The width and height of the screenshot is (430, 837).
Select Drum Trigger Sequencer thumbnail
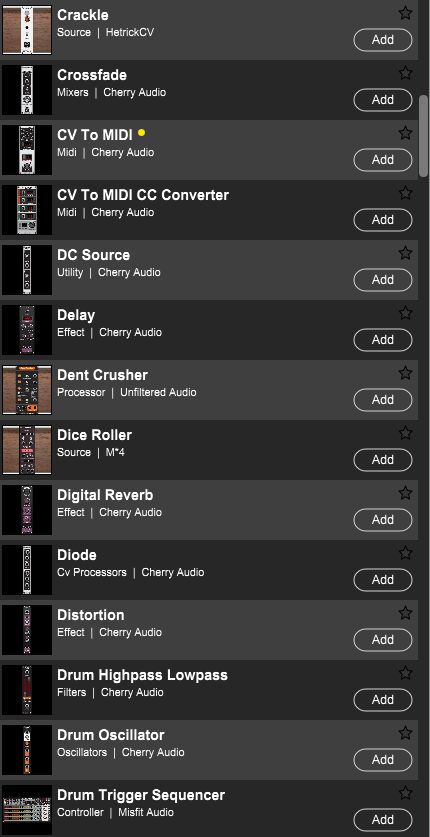coord(27,810)
